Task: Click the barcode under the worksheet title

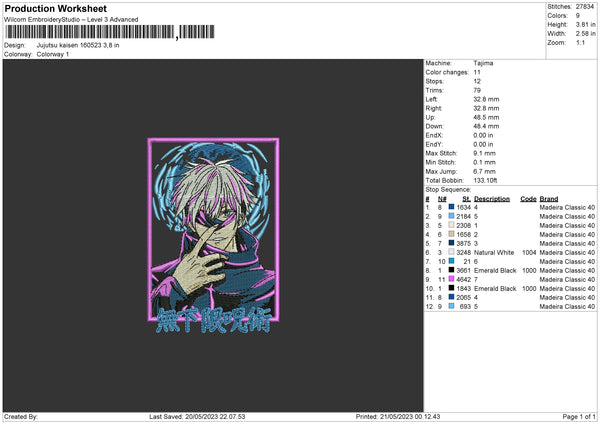Action: pos(109,32)
